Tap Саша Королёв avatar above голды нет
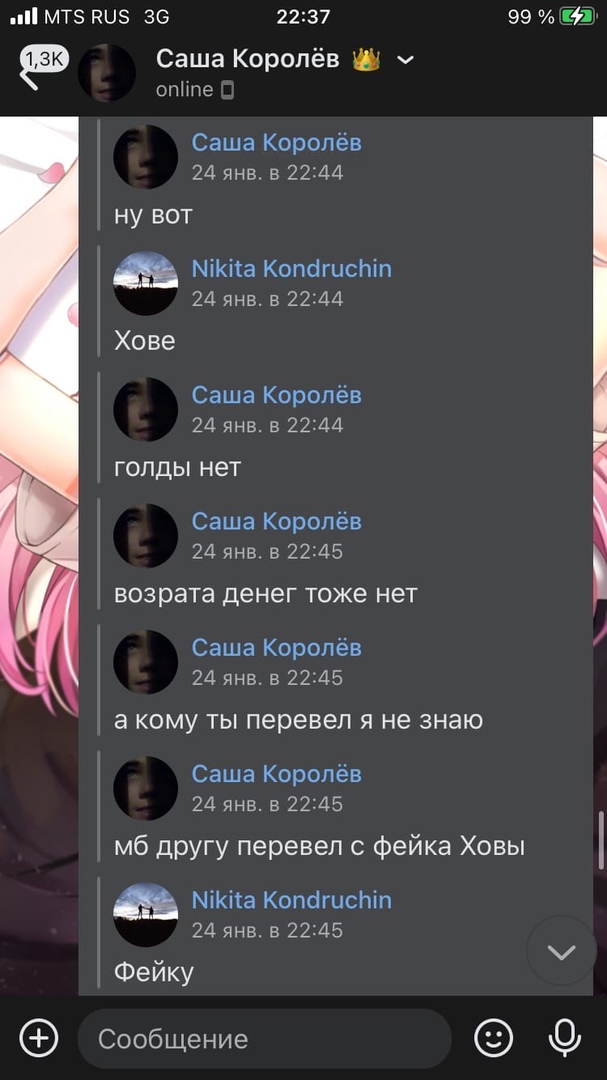The image size is (607, 1080). (x=145, y=409)
